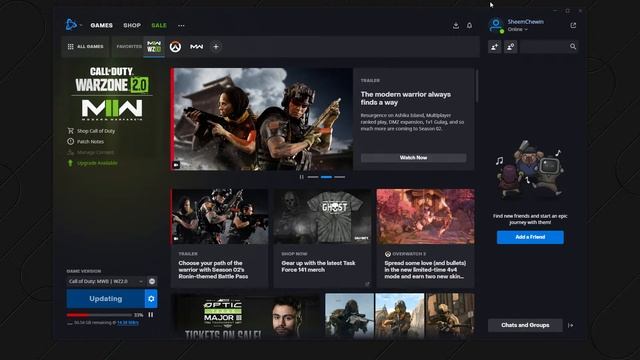Add a game to favorites with plus icon
This screenshot has height=360, width=640.
click(x=216, y=47)
